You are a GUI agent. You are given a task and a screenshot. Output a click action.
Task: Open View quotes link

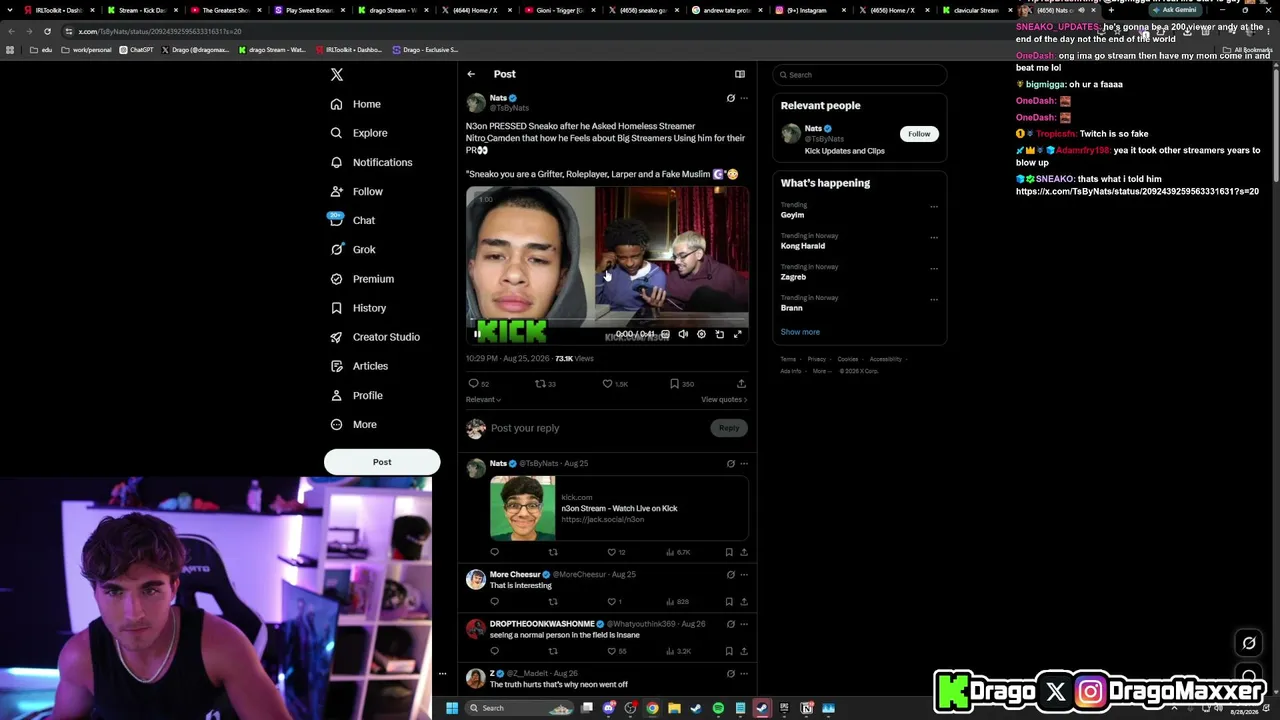724,400
